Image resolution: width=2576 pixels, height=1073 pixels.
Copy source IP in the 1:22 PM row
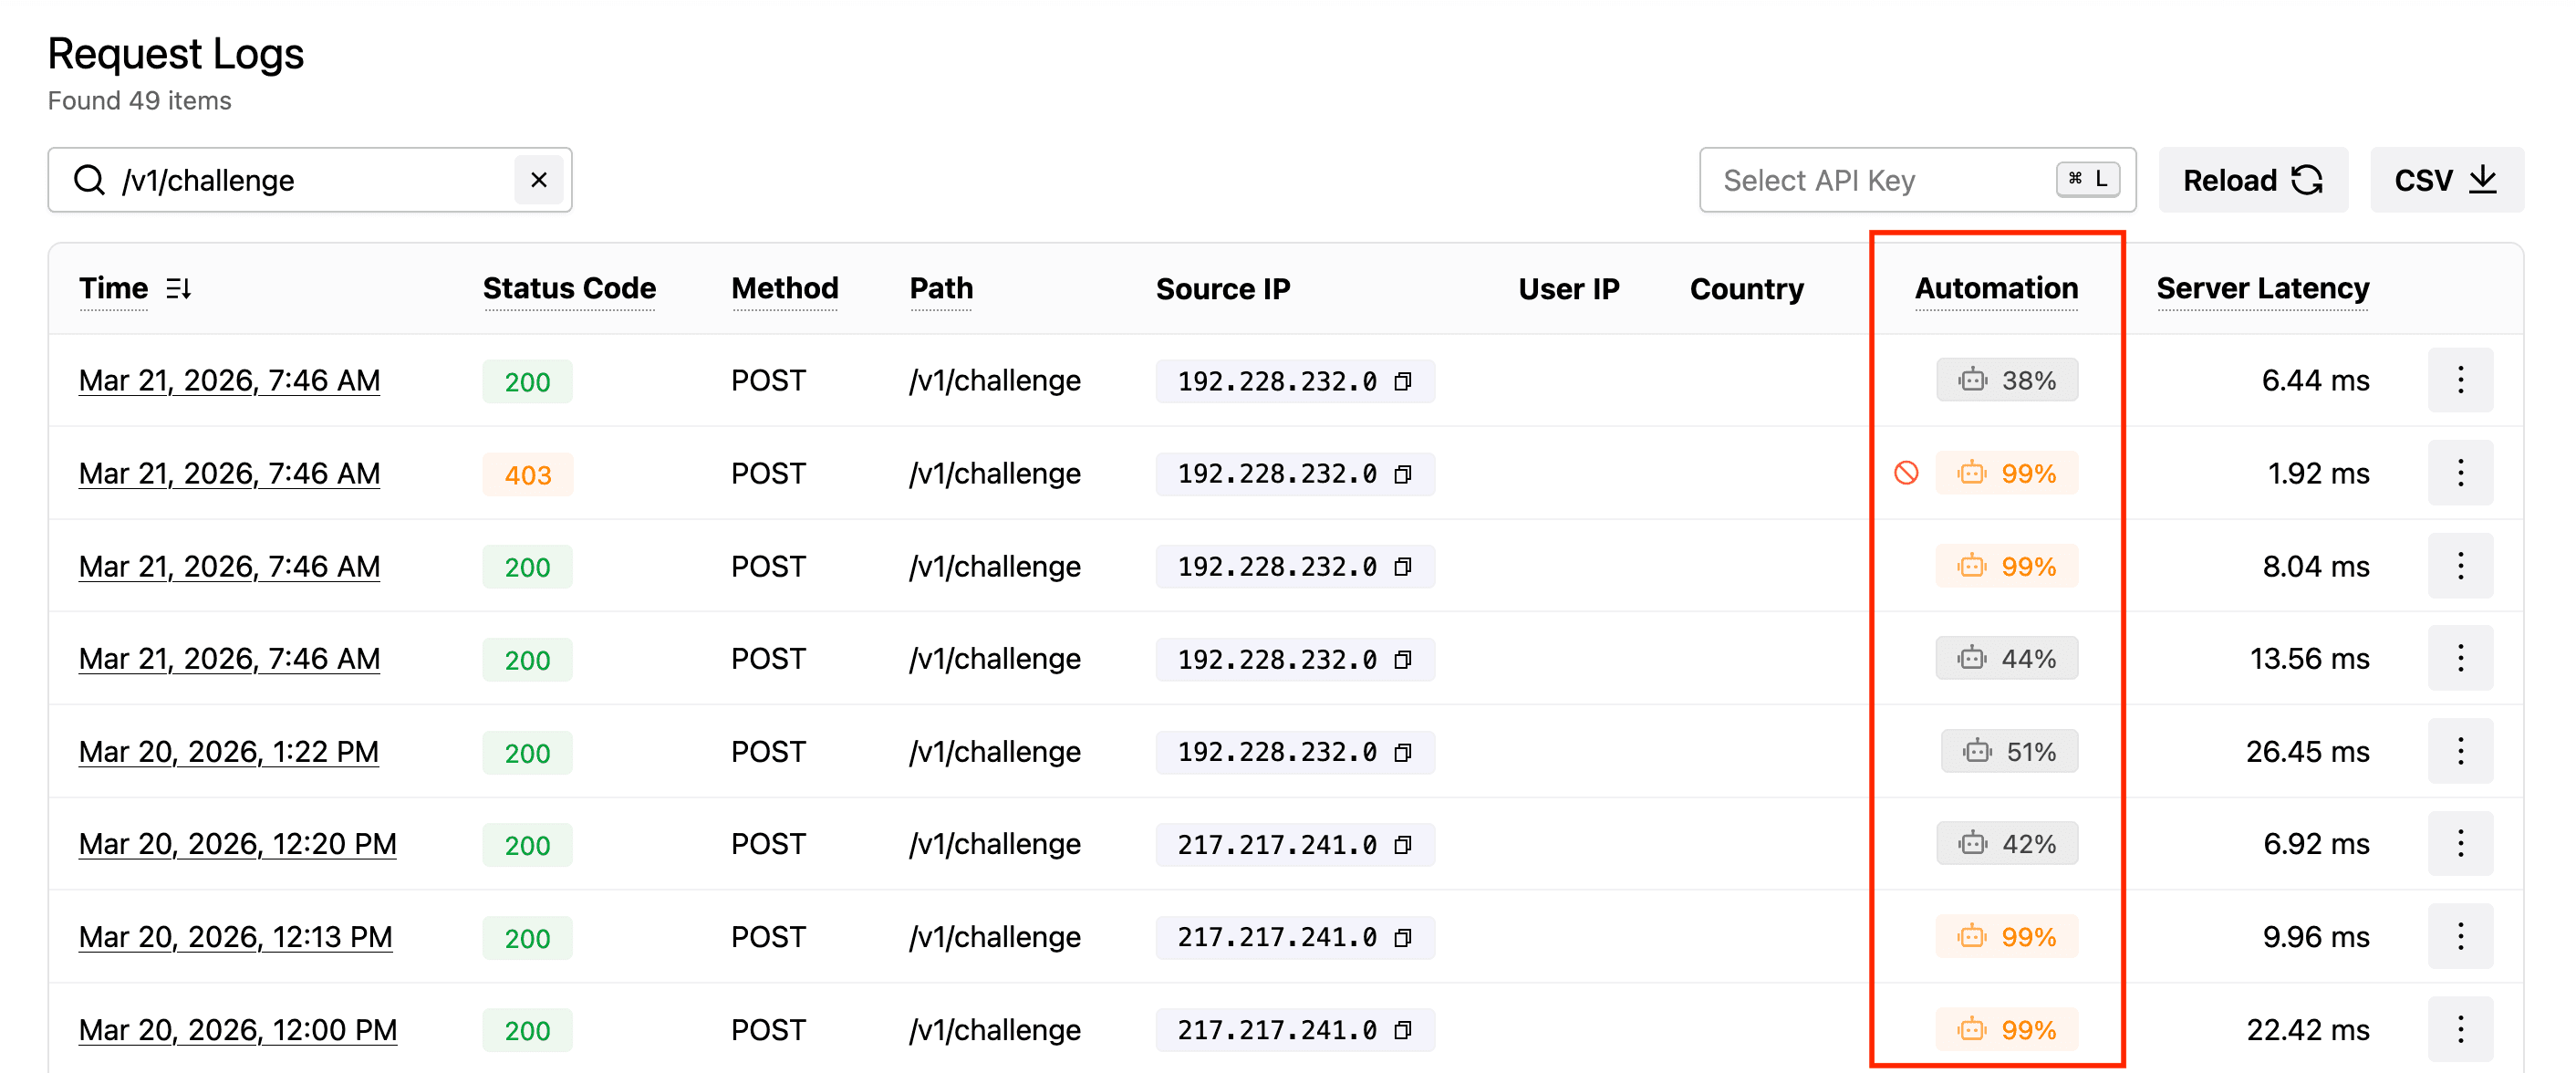(x=1403, y=752)
